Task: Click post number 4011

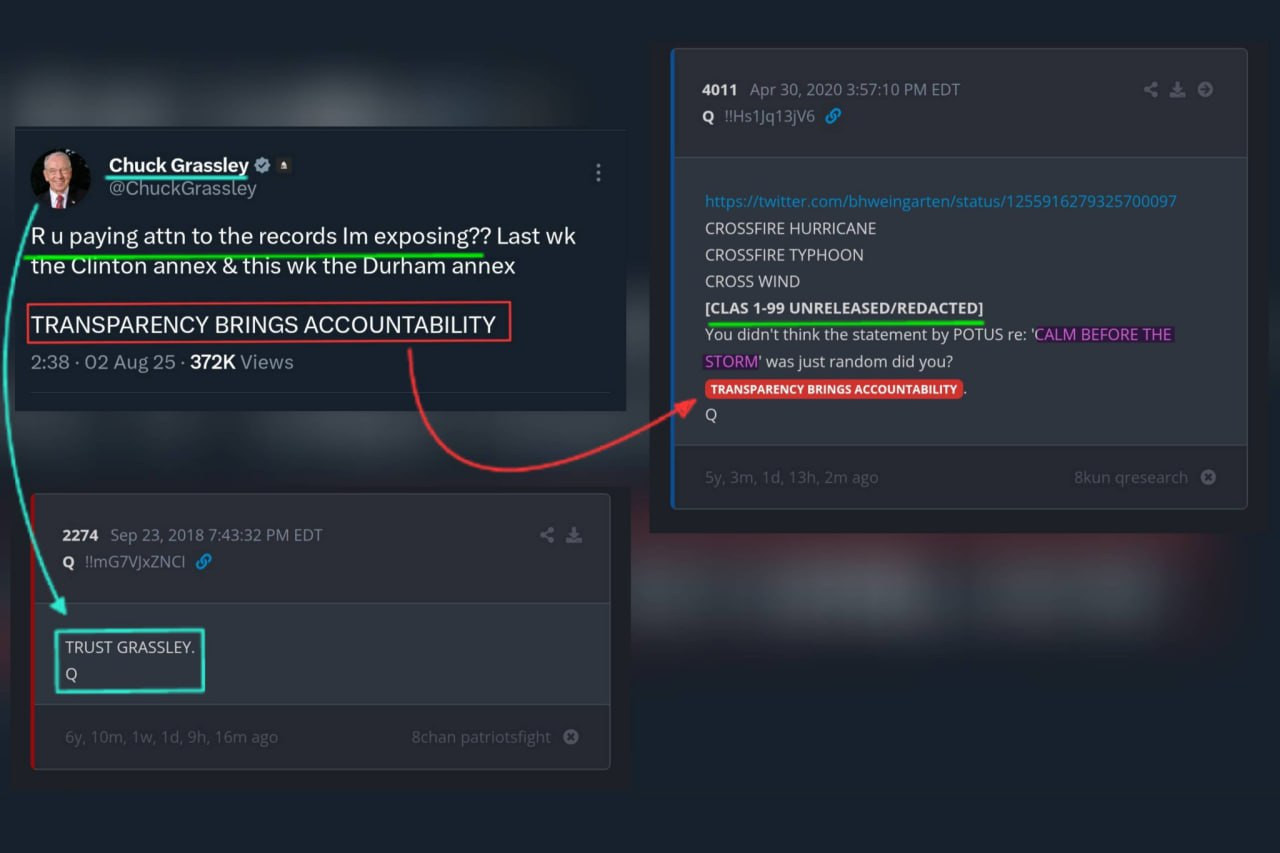Action: (720, 90)
